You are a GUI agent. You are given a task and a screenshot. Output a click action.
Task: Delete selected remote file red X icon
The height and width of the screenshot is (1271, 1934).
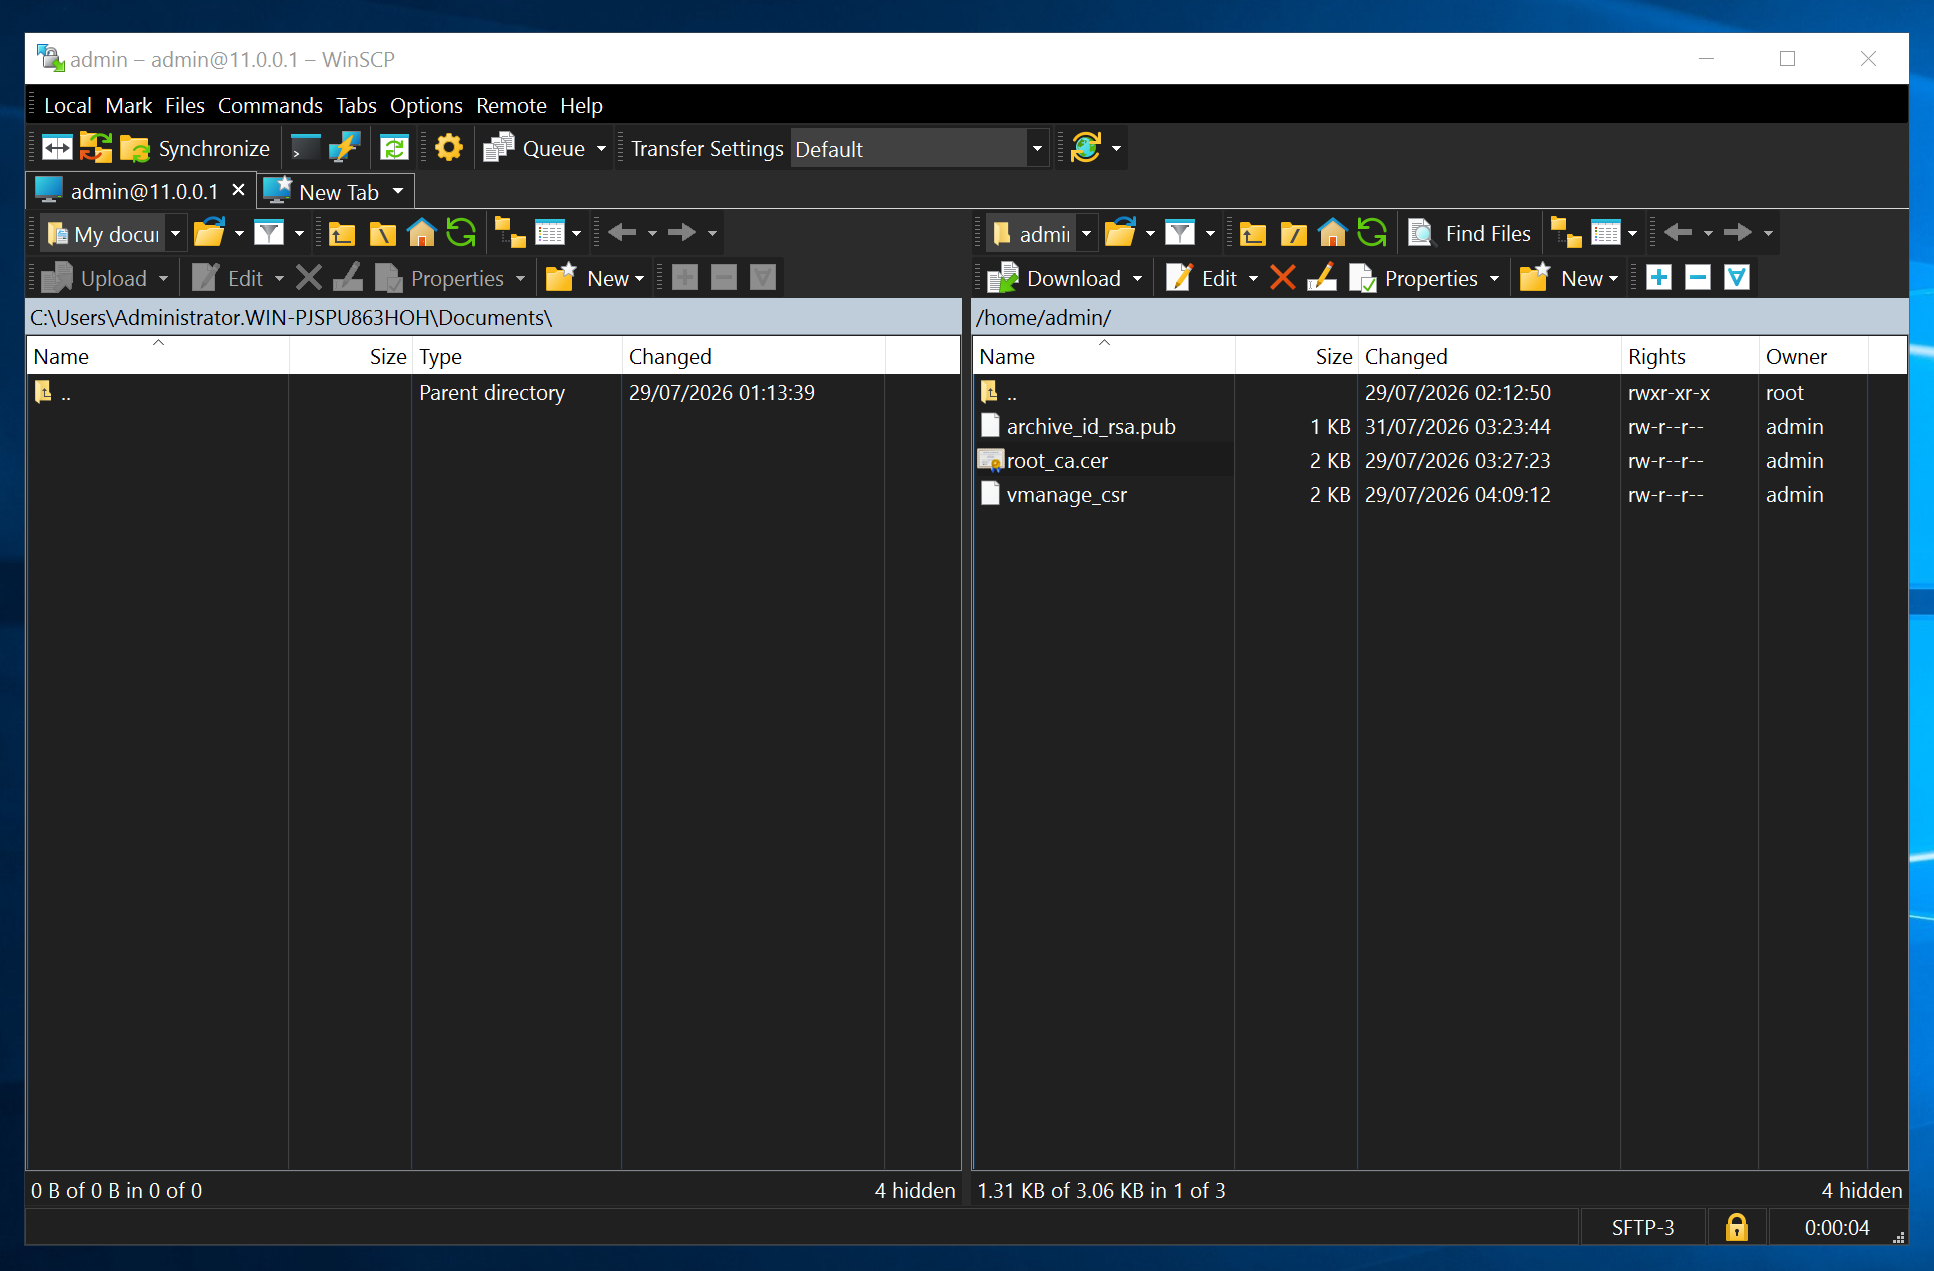pyautogui.click(x=1283, y=277)
